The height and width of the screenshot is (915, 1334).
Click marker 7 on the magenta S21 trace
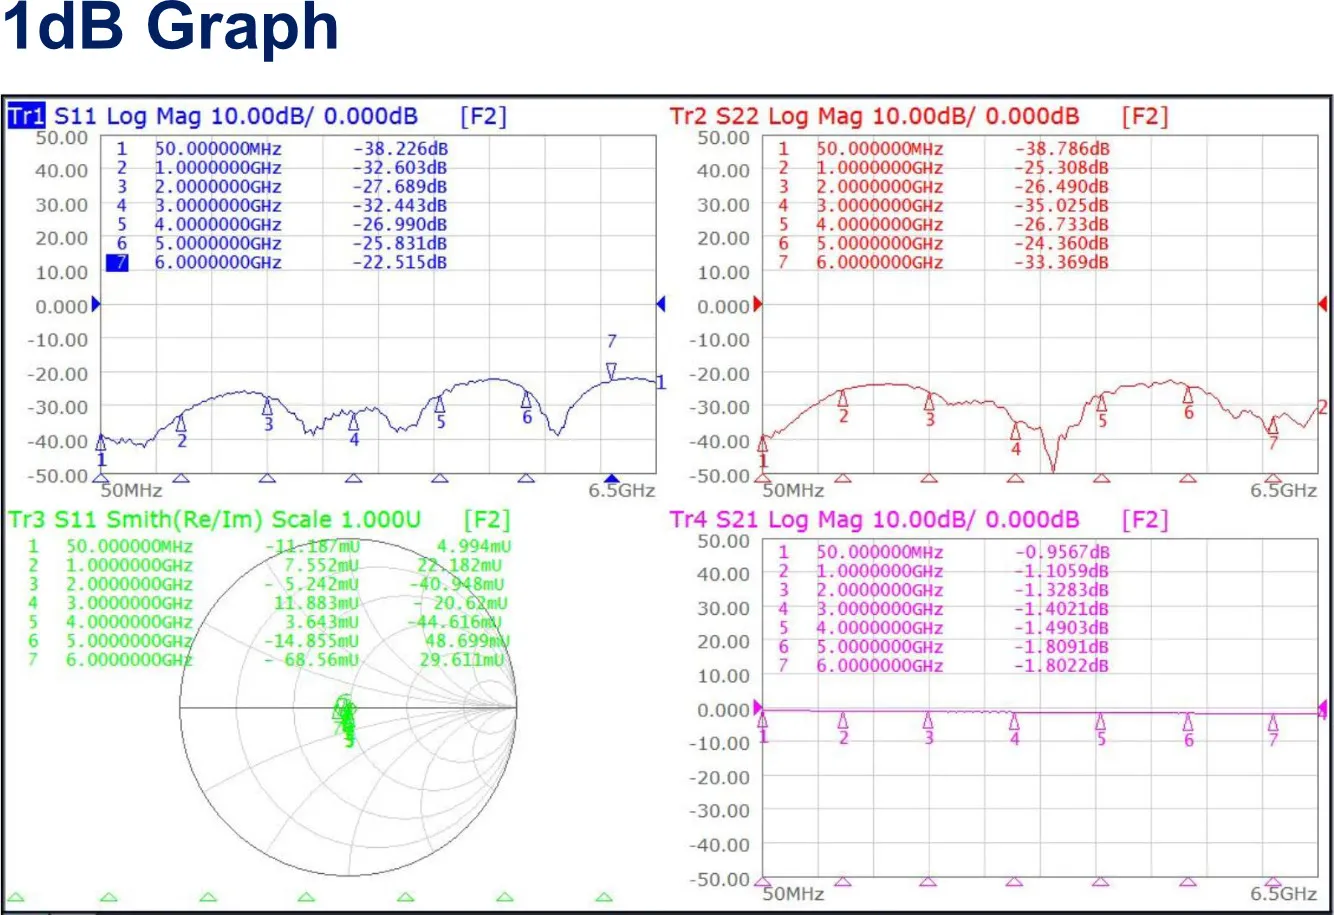pyautogui.click(x=1273, y=723)
